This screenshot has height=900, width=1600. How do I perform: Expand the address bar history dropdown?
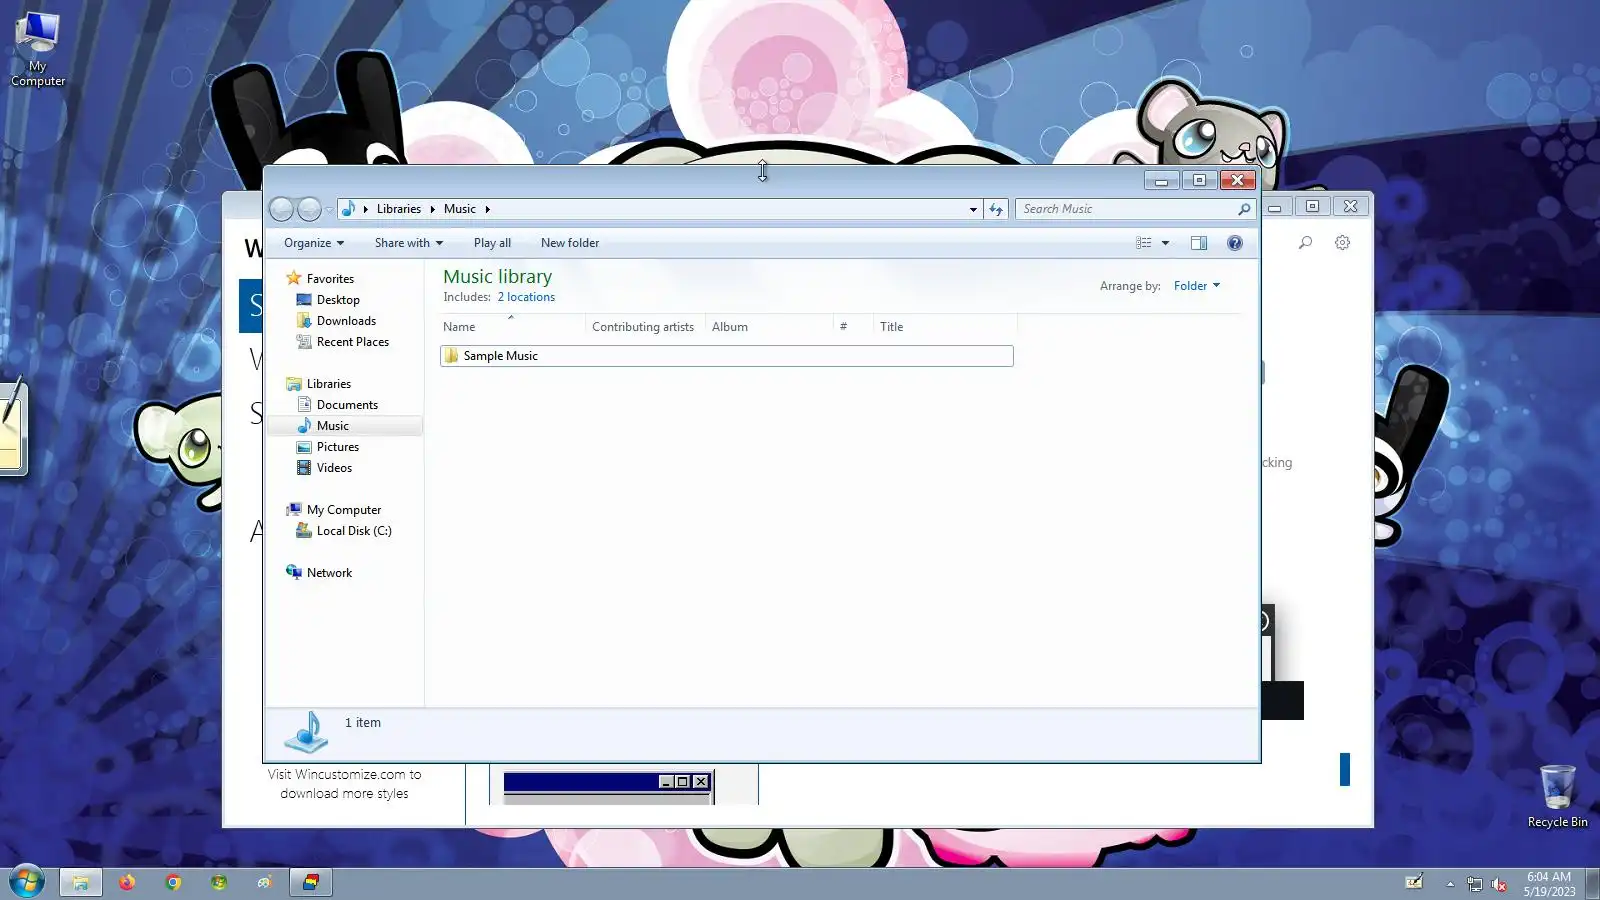coord(973,209)
